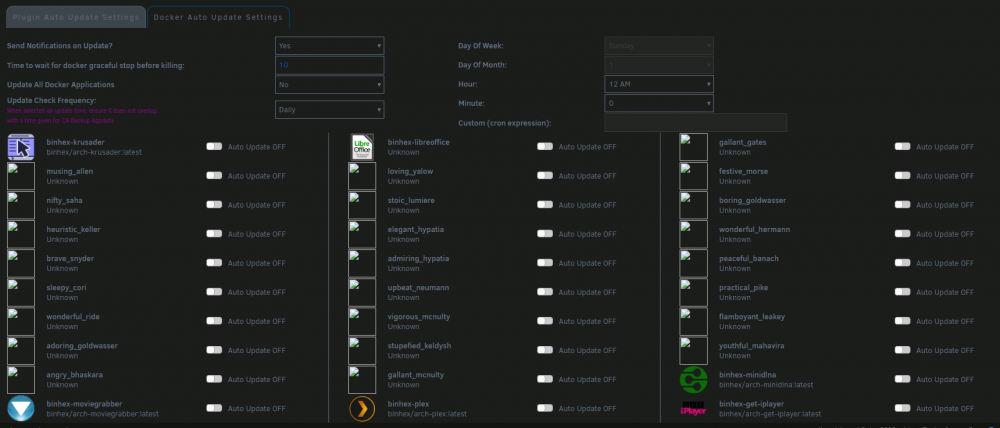
Task: Click the binhex-minidlna green icon
Action: (x=693, y=380)
